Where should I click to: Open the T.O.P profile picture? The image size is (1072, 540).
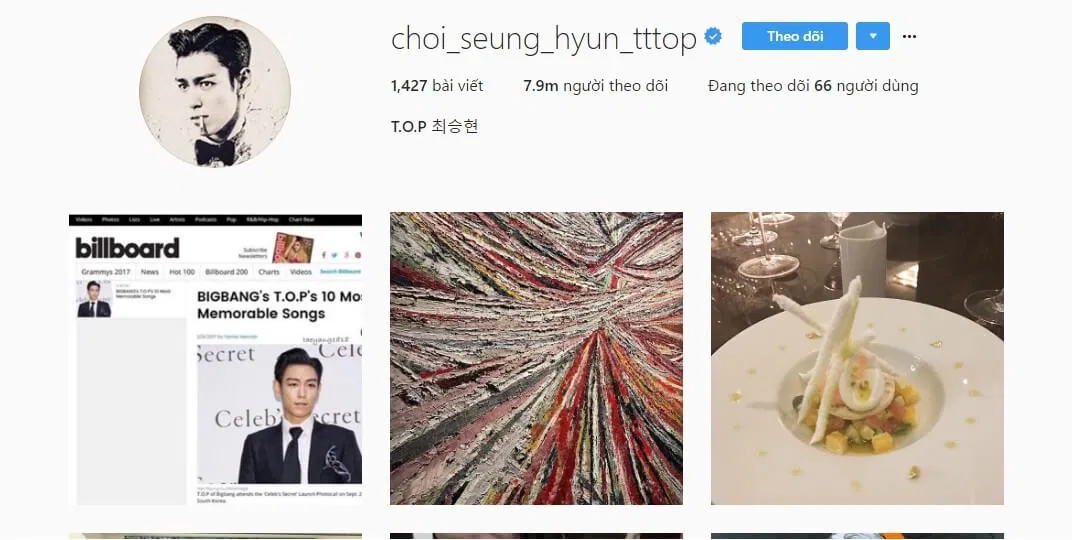pyautogui.click(x=215, y=92)
